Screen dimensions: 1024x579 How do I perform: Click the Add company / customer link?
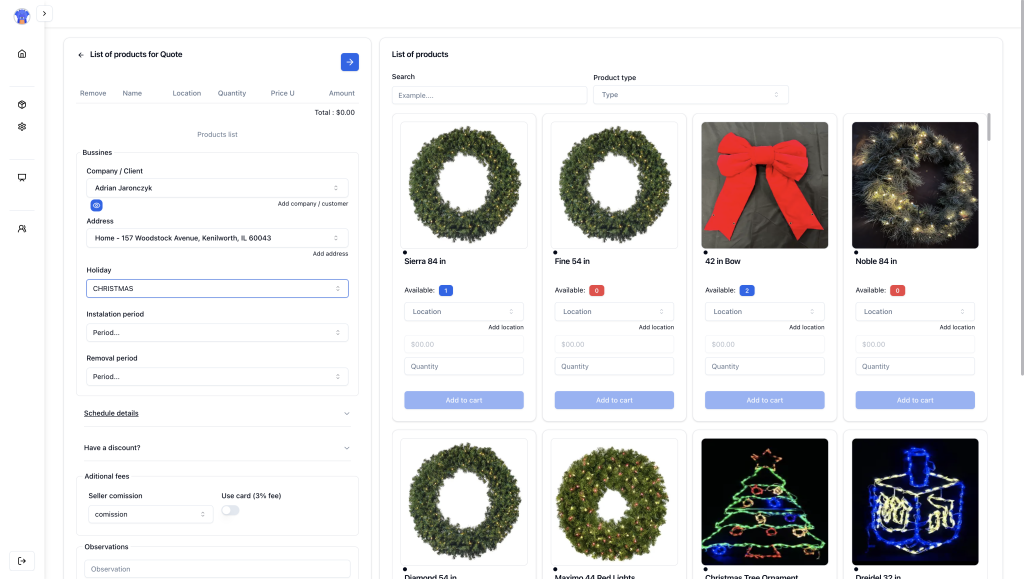[313, 204]
